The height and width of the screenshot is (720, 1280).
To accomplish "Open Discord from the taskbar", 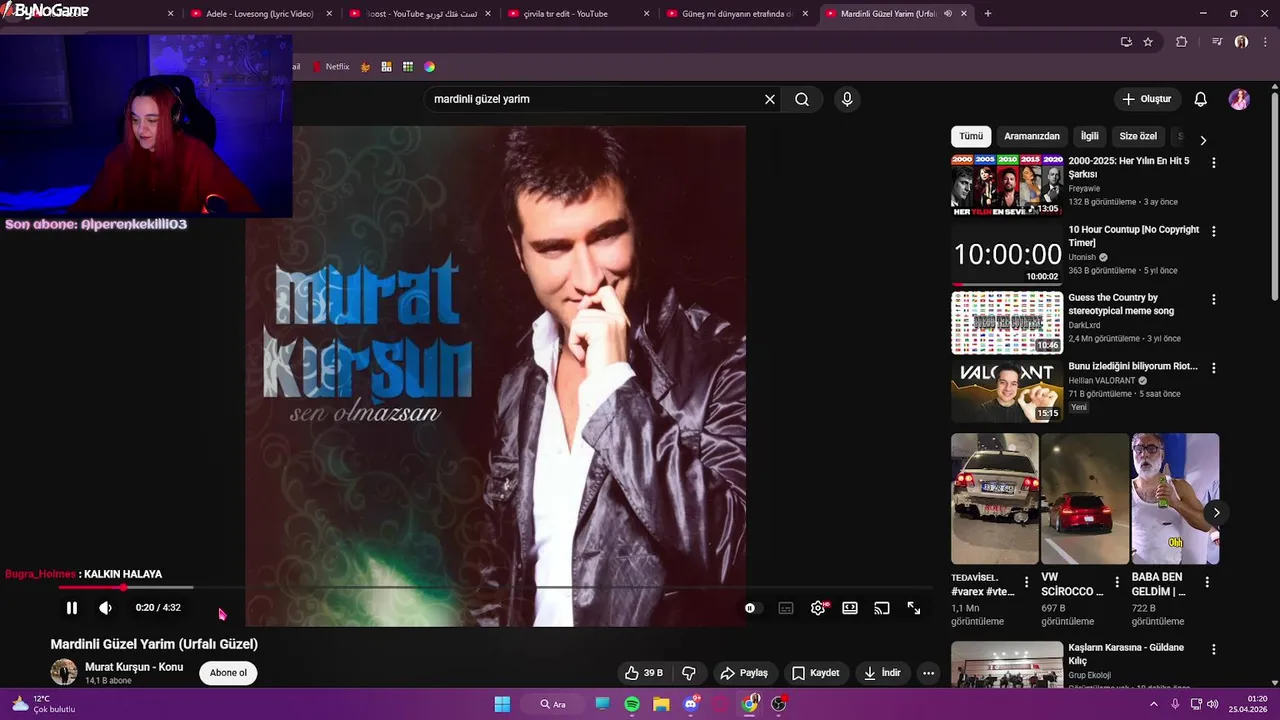I will pos(691,704).
